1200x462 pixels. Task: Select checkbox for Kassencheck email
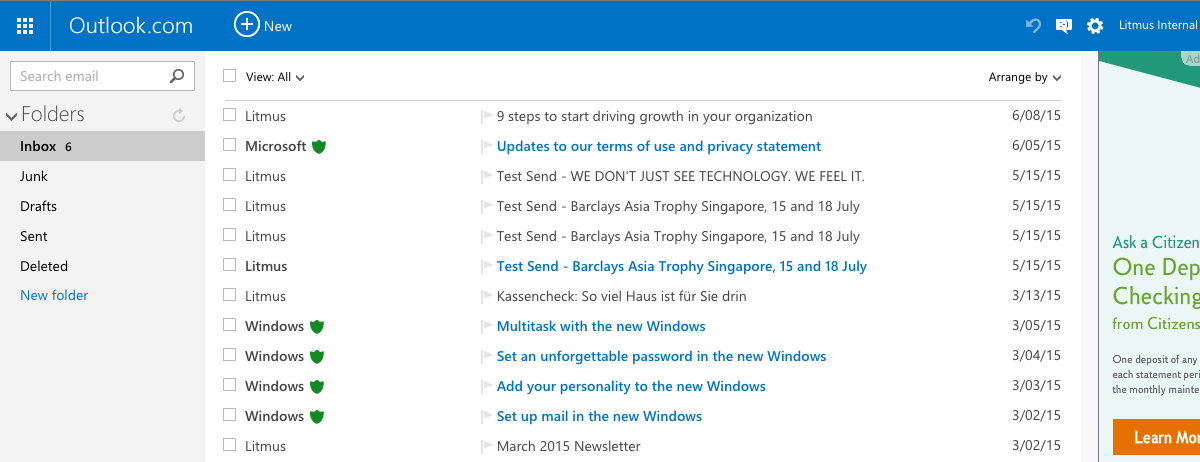(x=230, y=295)
